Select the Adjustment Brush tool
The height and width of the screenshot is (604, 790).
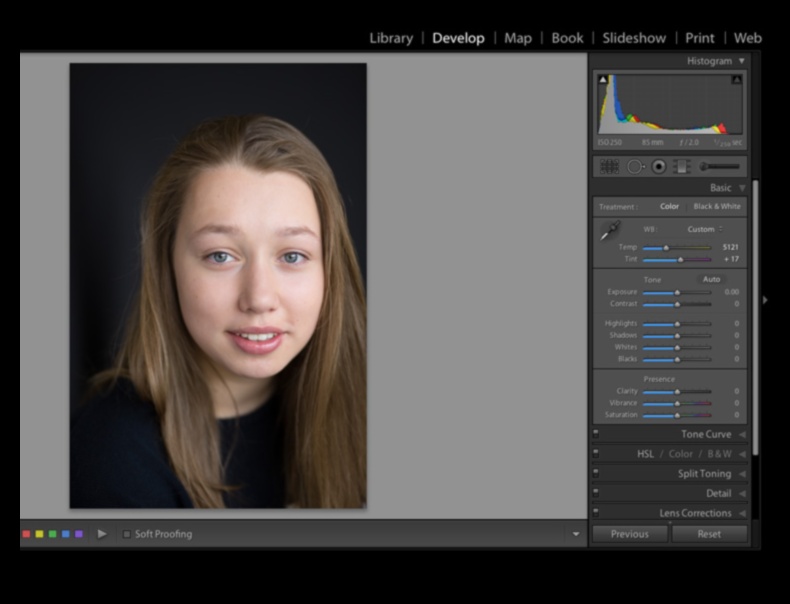[x=718, y=166]
